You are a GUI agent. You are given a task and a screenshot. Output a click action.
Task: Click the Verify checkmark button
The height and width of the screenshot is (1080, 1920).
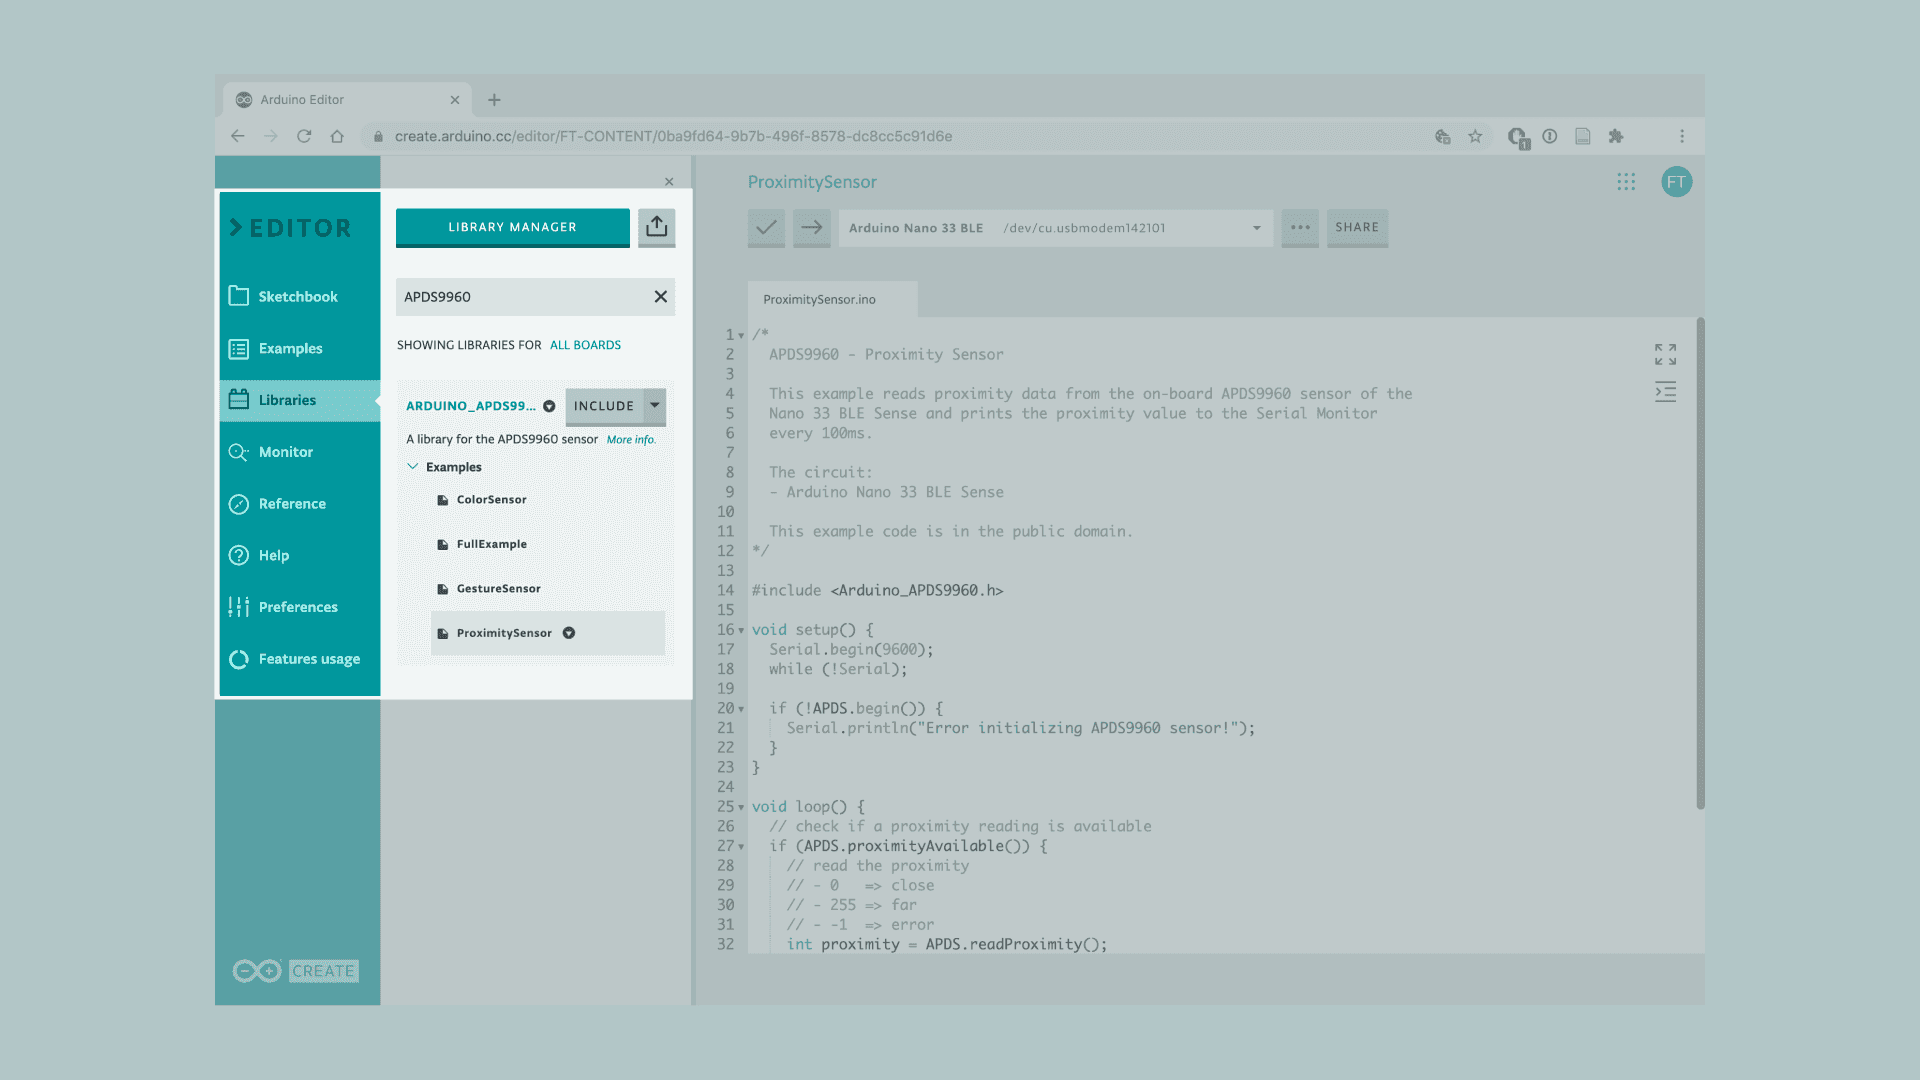click(x=766, y=227)
